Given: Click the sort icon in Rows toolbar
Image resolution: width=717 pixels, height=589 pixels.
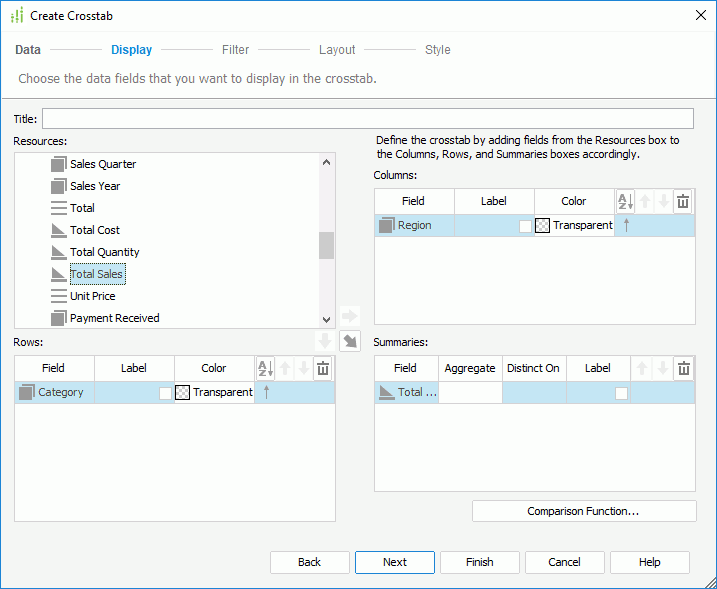Looking at the screenshot, I should click(x=265, y=369).
